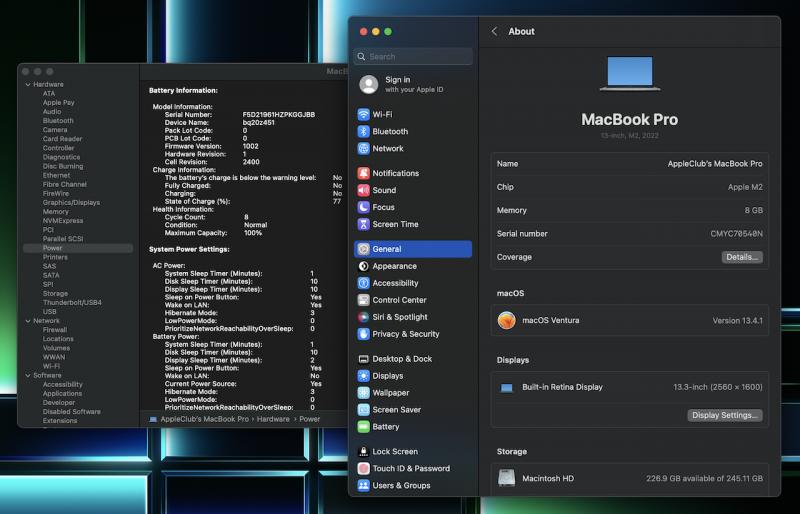800x514 pixels.
Task: Open Applications under Software section
Action: point(62,394)
